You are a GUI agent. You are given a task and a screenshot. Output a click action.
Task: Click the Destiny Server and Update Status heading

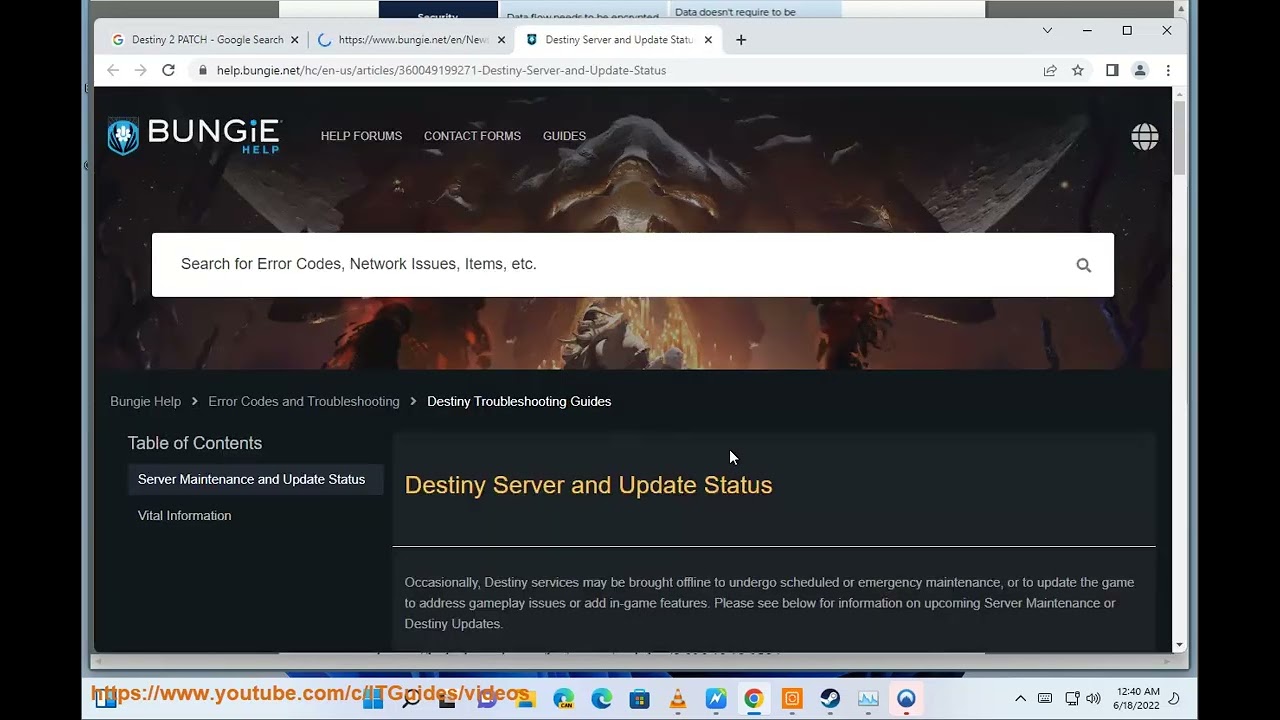[x=588, y=485]
